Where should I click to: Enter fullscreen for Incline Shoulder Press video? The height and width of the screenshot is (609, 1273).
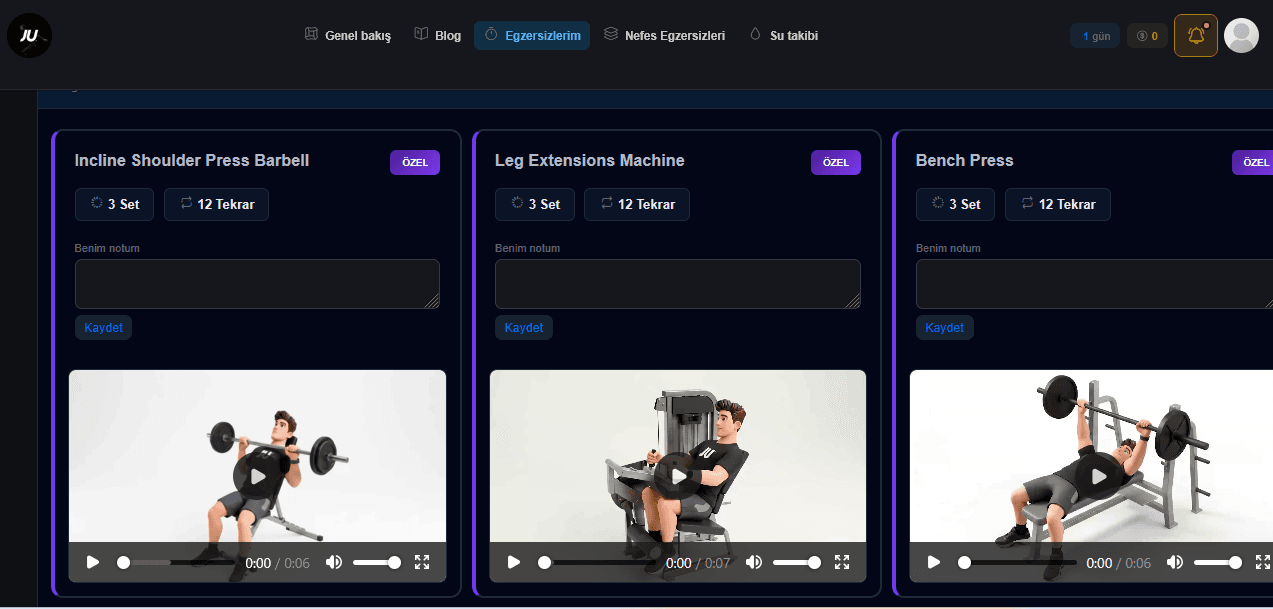pyautogui.click(x=422, y=562)
